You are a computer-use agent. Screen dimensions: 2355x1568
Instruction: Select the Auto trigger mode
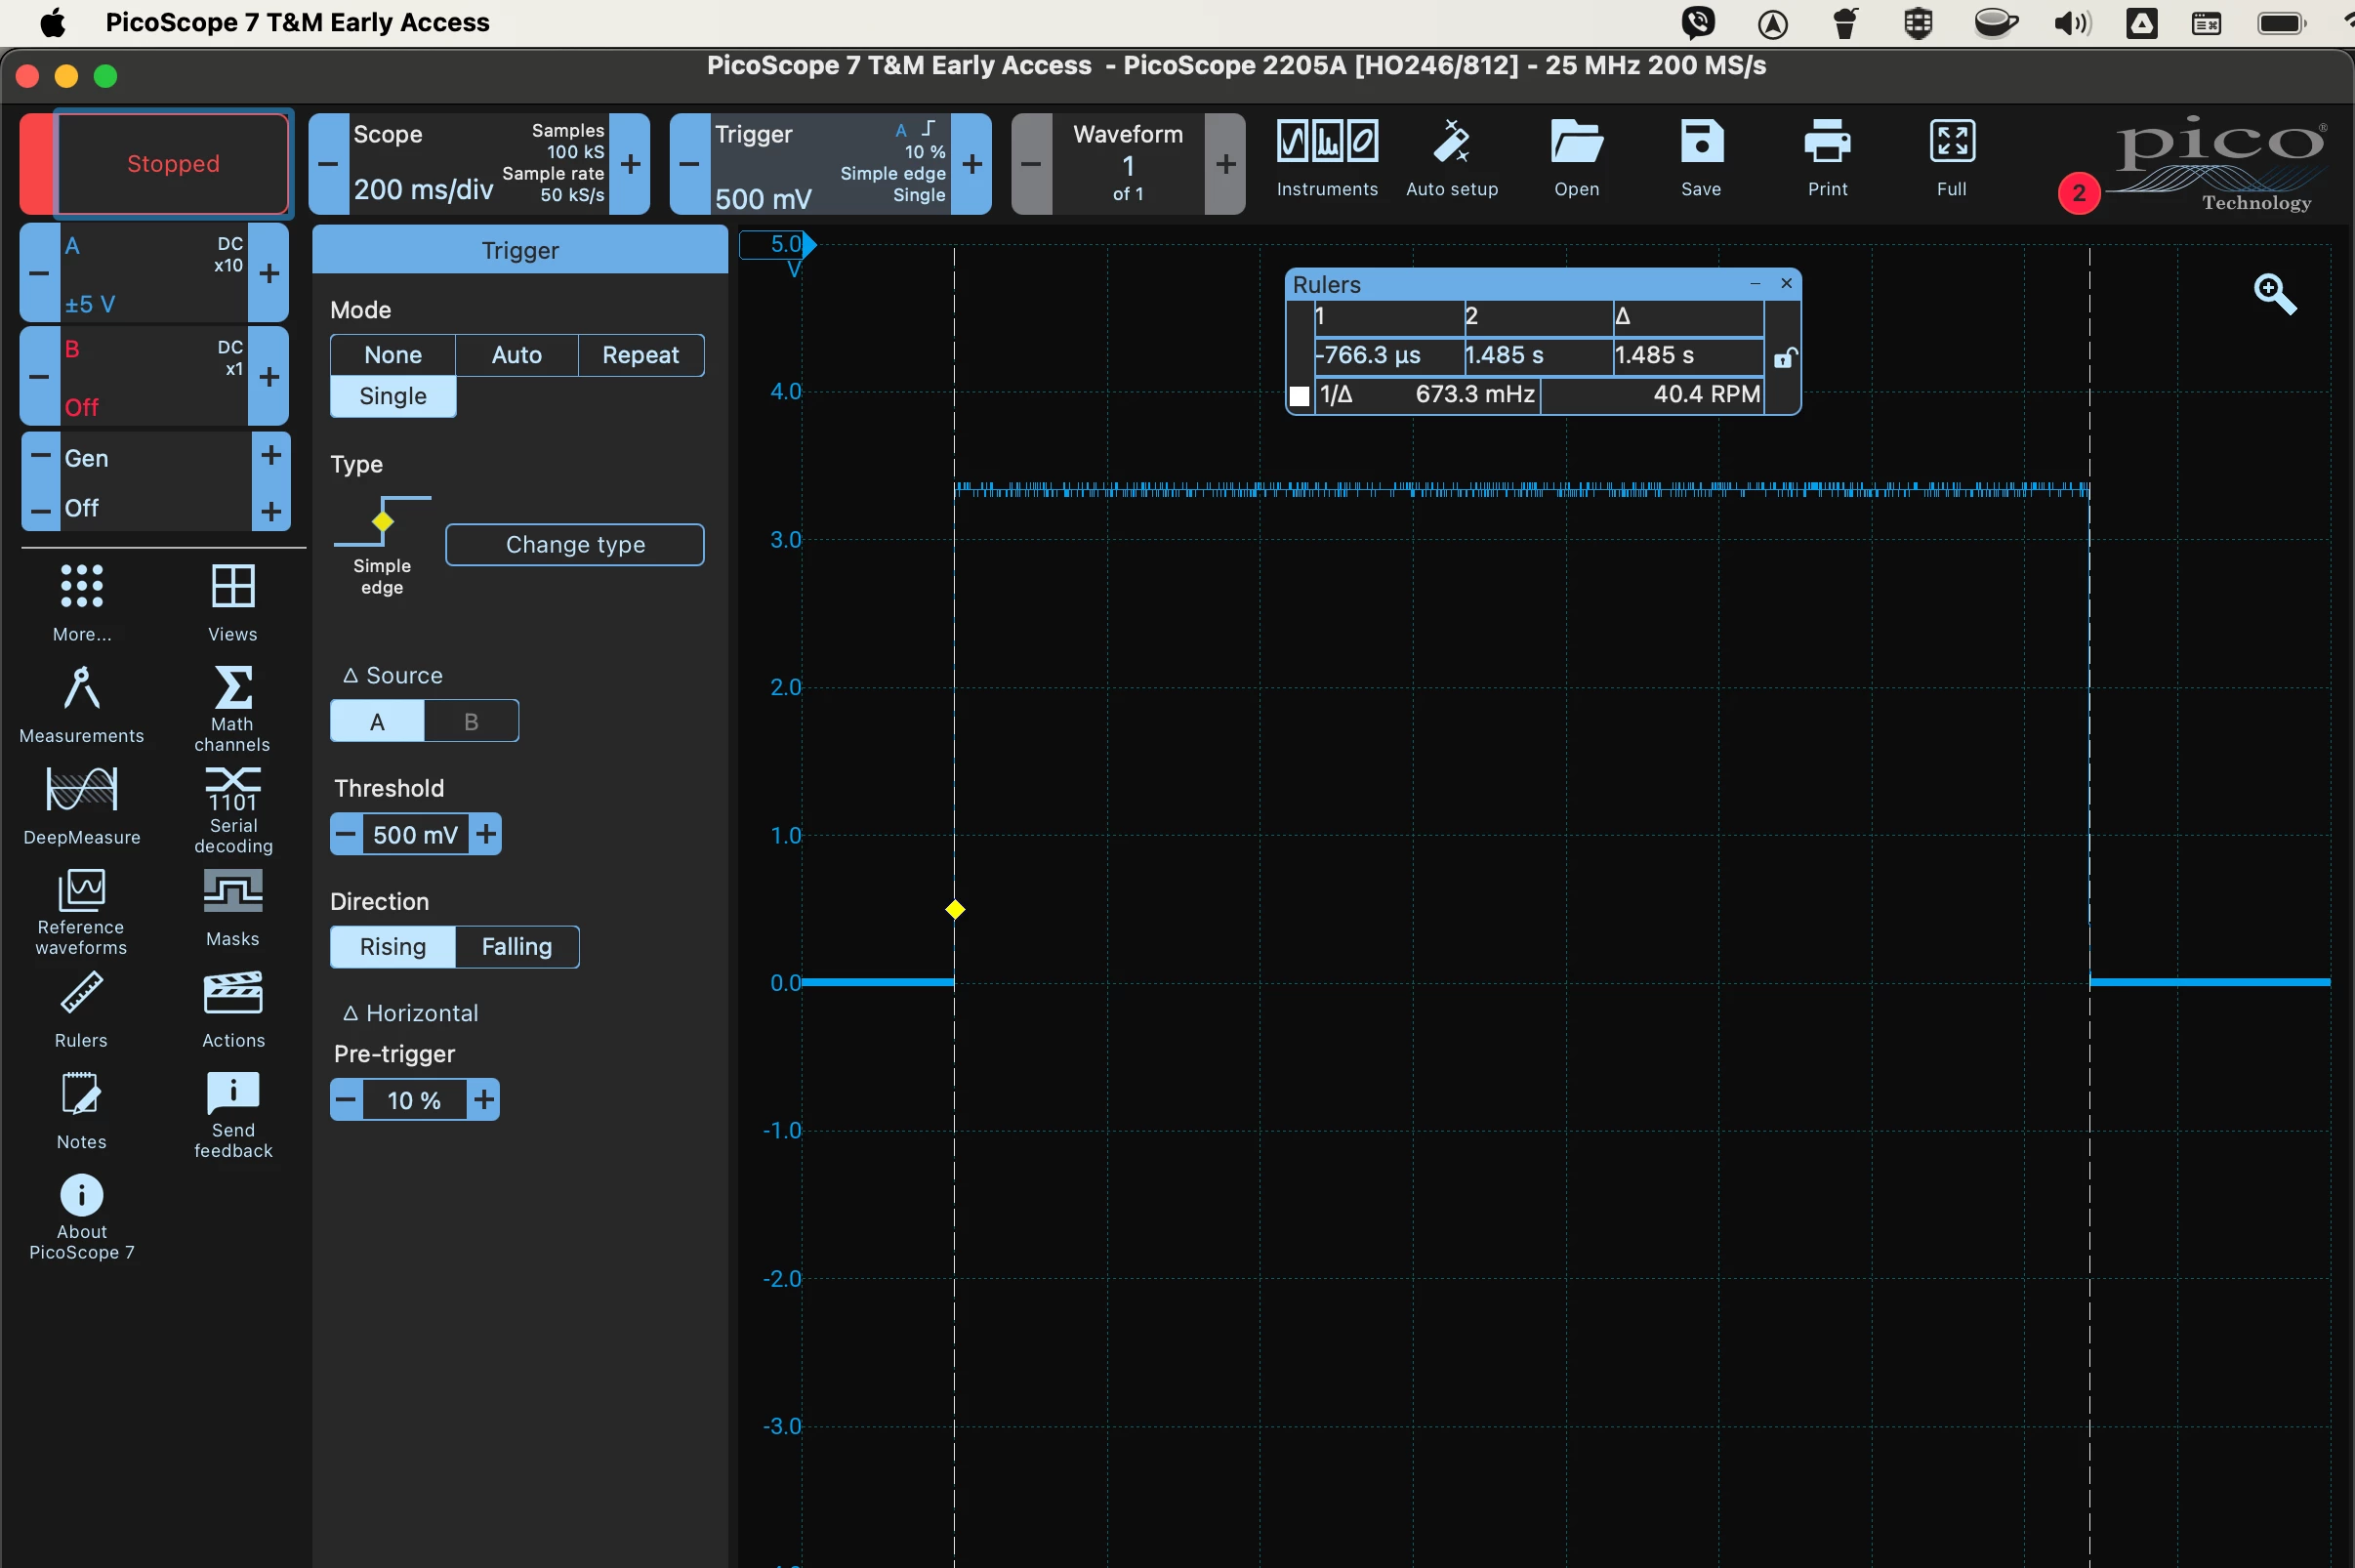pos(516,355)
